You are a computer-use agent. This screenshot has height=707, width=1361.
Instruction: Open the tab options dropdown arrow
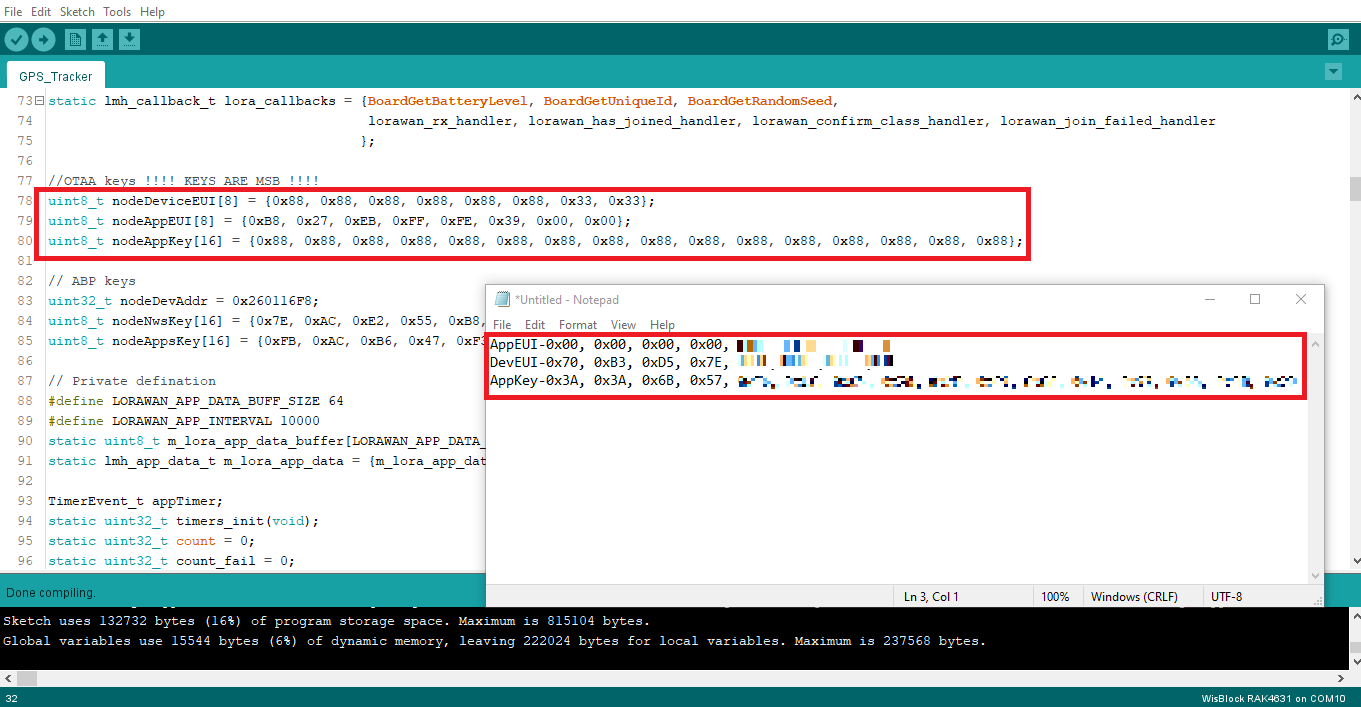tap(1332, 72)
